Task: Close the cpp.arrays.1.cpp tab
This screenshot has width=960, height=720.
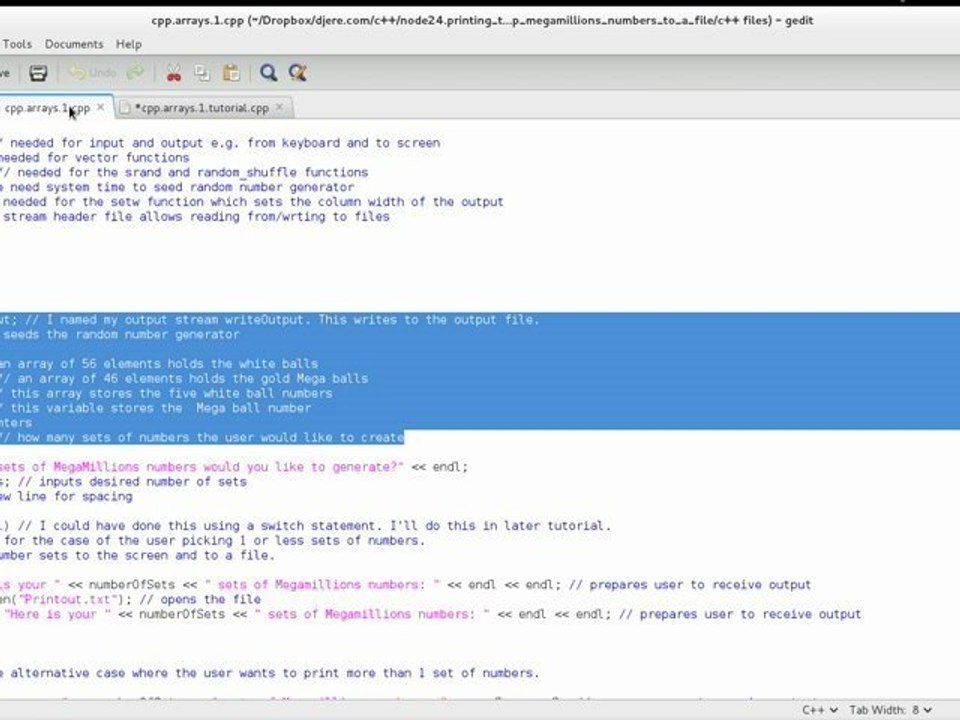Action: click(x=101, y=107)
